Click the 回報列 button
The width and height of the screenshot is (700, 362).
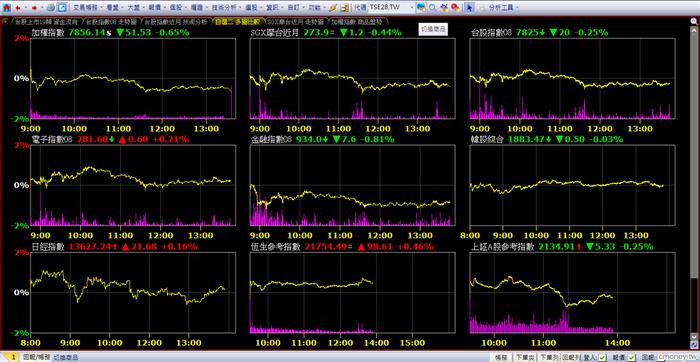(x=571, y=357)
